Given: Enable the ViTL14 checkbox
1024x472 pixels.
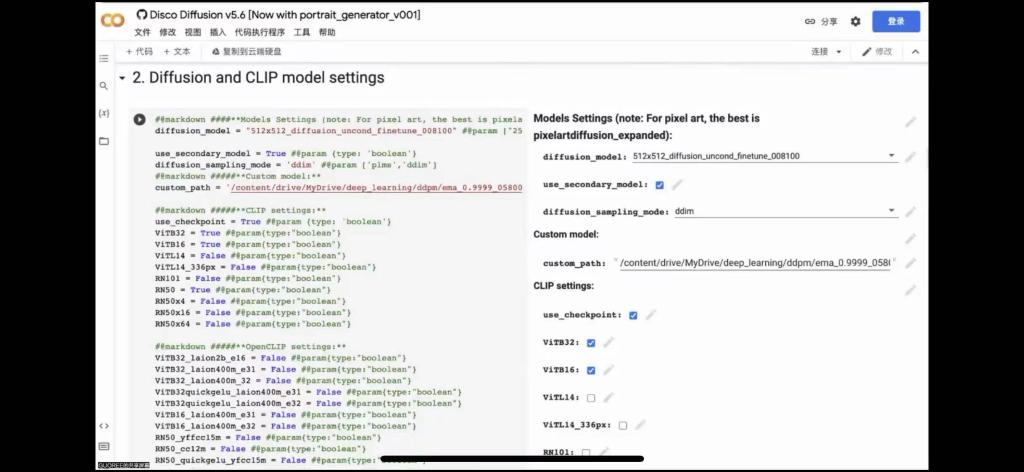Looking at the screenshot, I should [591, 398].
